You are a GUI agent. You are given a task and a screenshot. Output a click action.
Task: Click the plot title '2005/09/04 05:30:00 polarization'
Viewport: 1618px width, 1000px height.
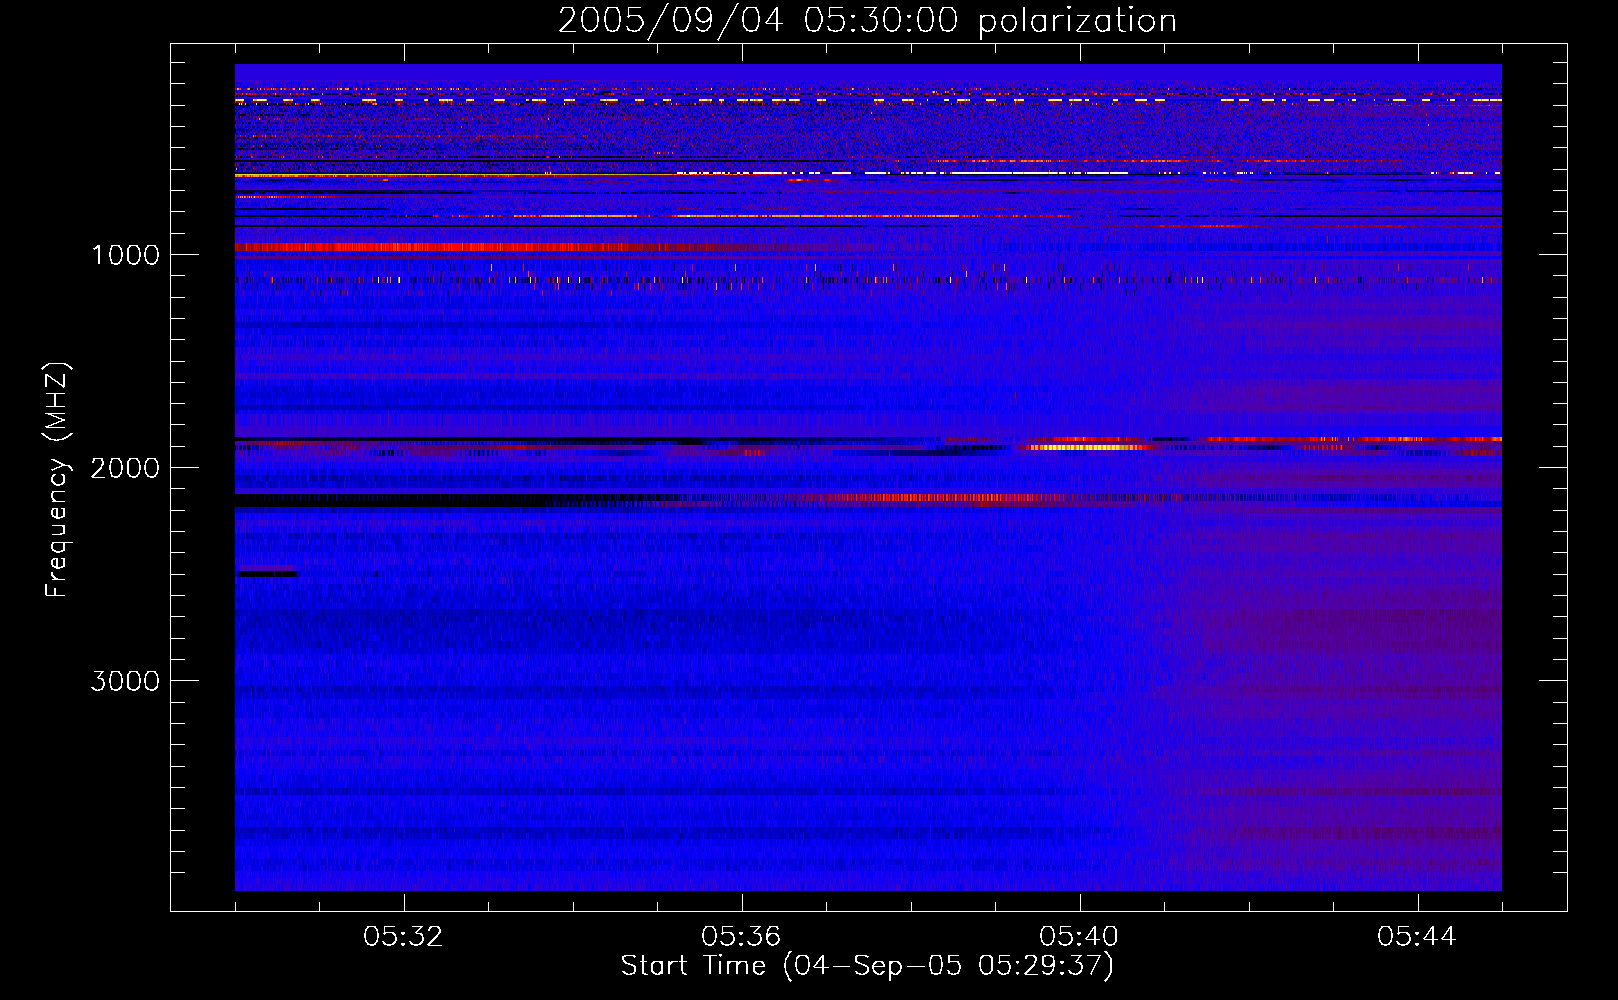(867, 21)
